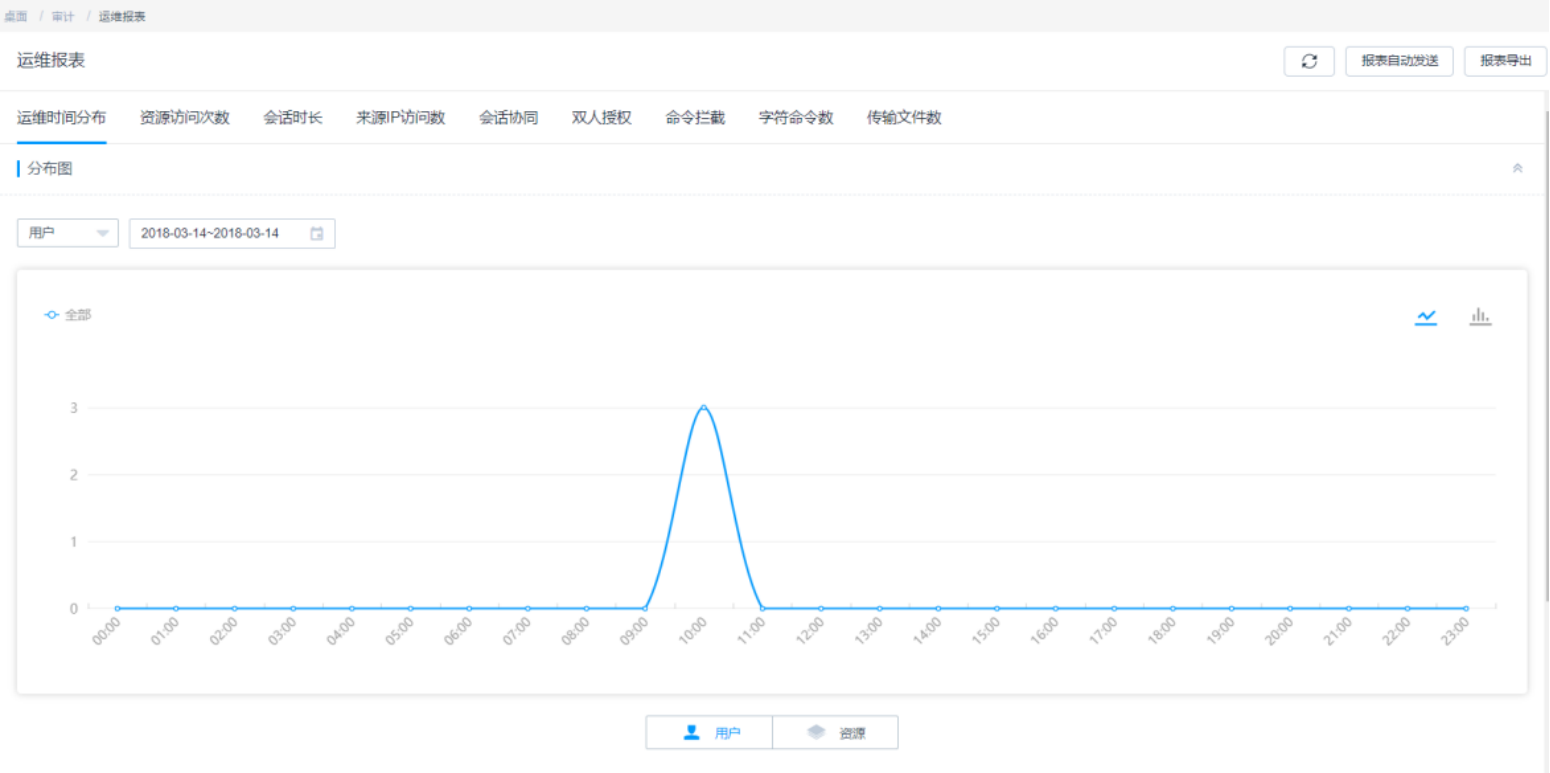
Task: Switch to 传输文件数 tab
Action: (904, 117)
